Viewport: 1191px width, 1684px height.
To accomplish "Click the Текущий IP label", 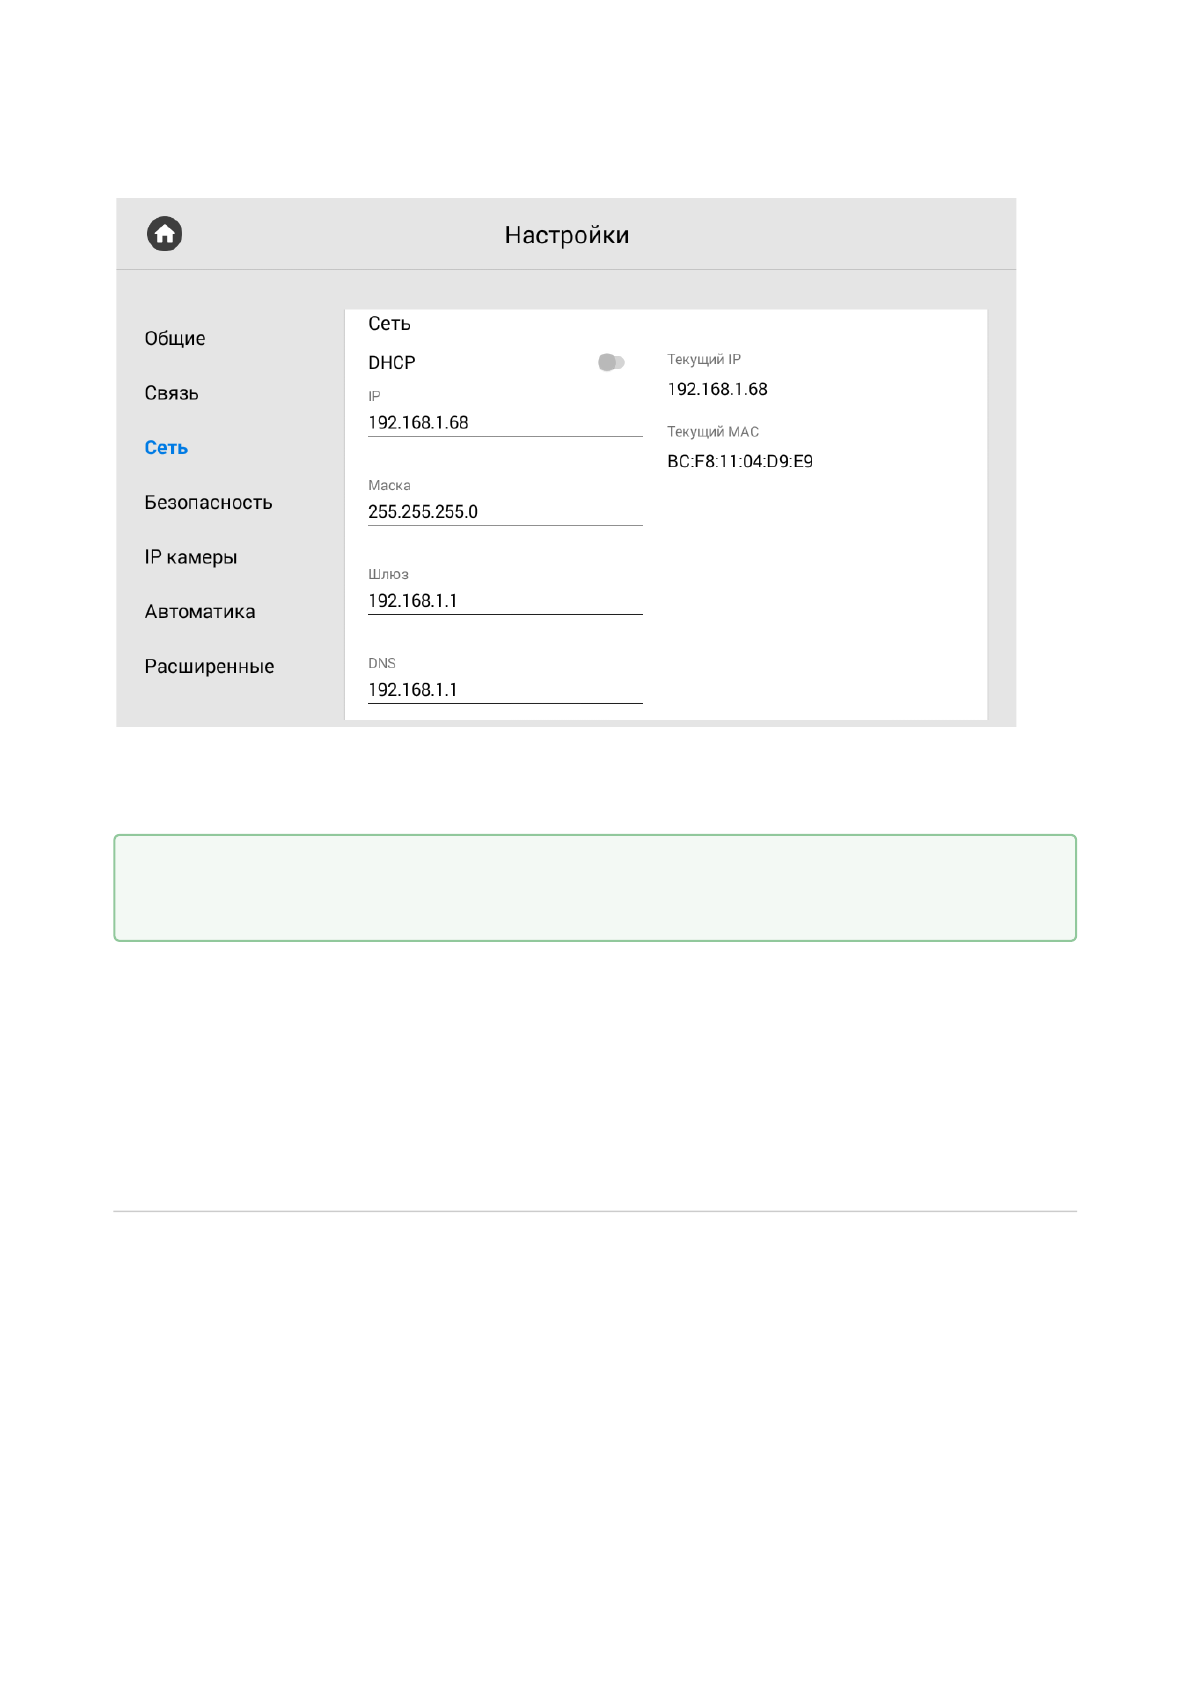I will pyautogui.click(x=704, y=360).
